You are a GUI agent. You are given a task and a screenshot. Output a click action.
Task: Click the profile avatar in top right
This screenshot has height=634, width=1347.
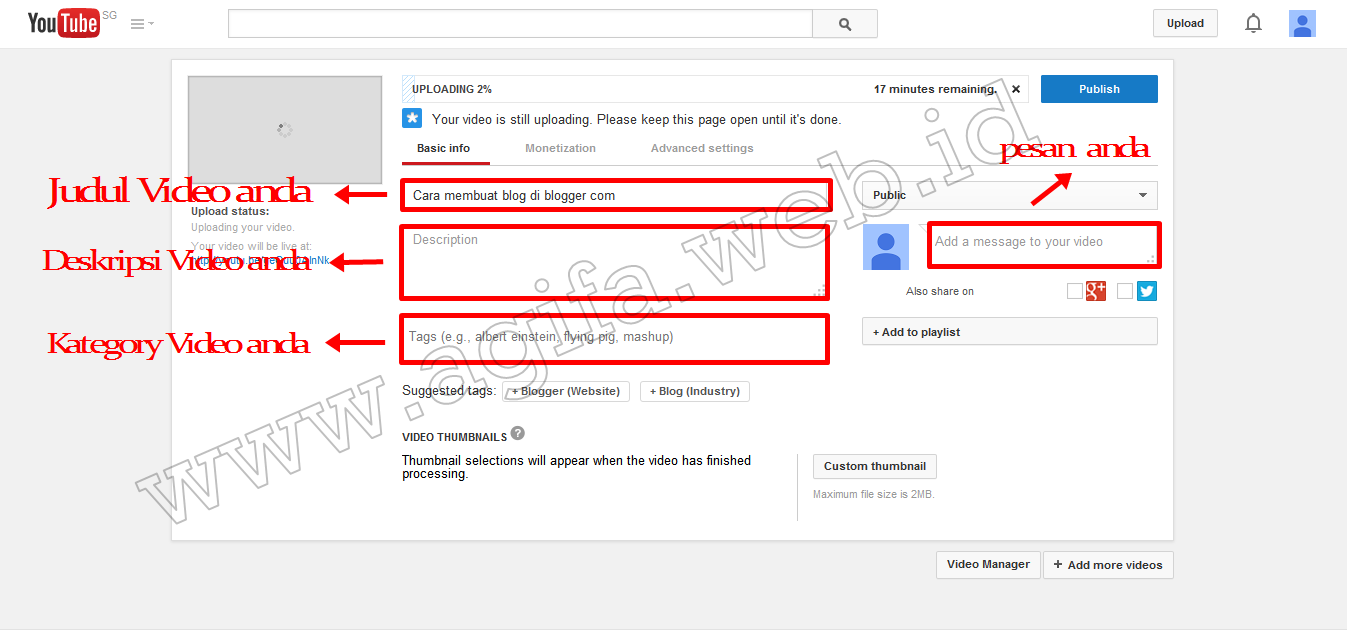coord(1302,23)
